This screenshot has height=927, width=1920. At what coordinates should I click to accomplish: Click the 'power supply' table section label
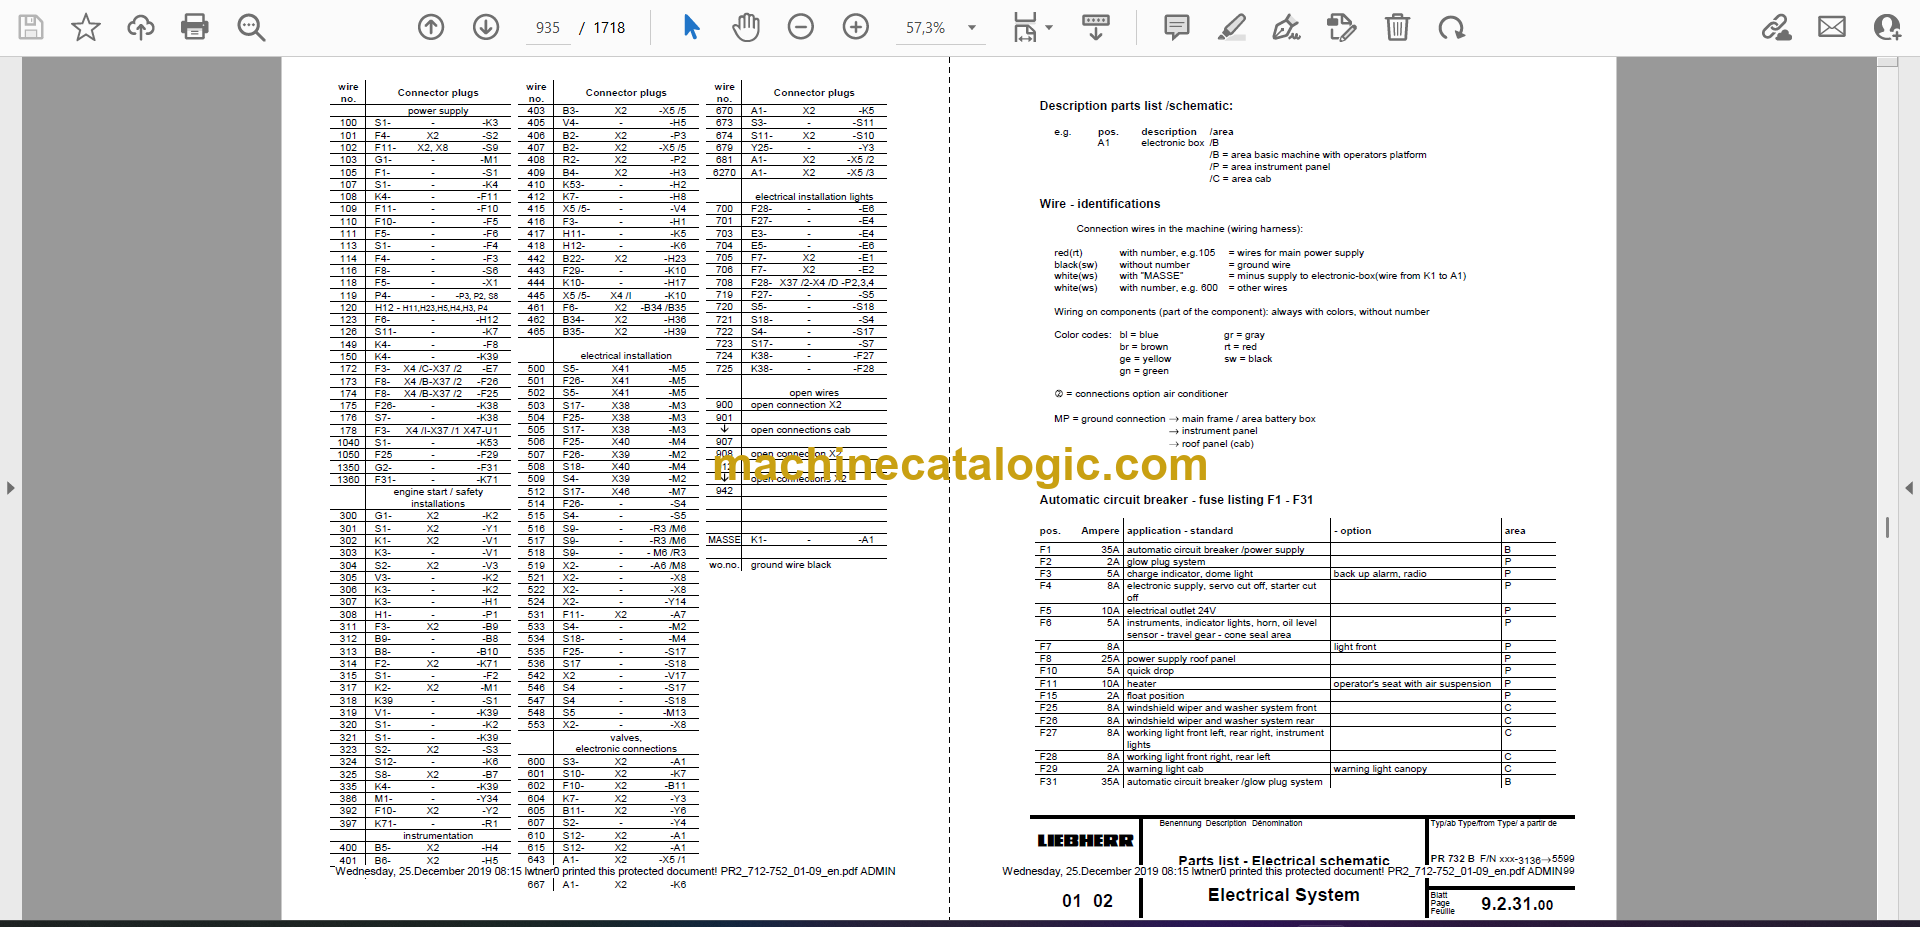[x=438, y=111]
